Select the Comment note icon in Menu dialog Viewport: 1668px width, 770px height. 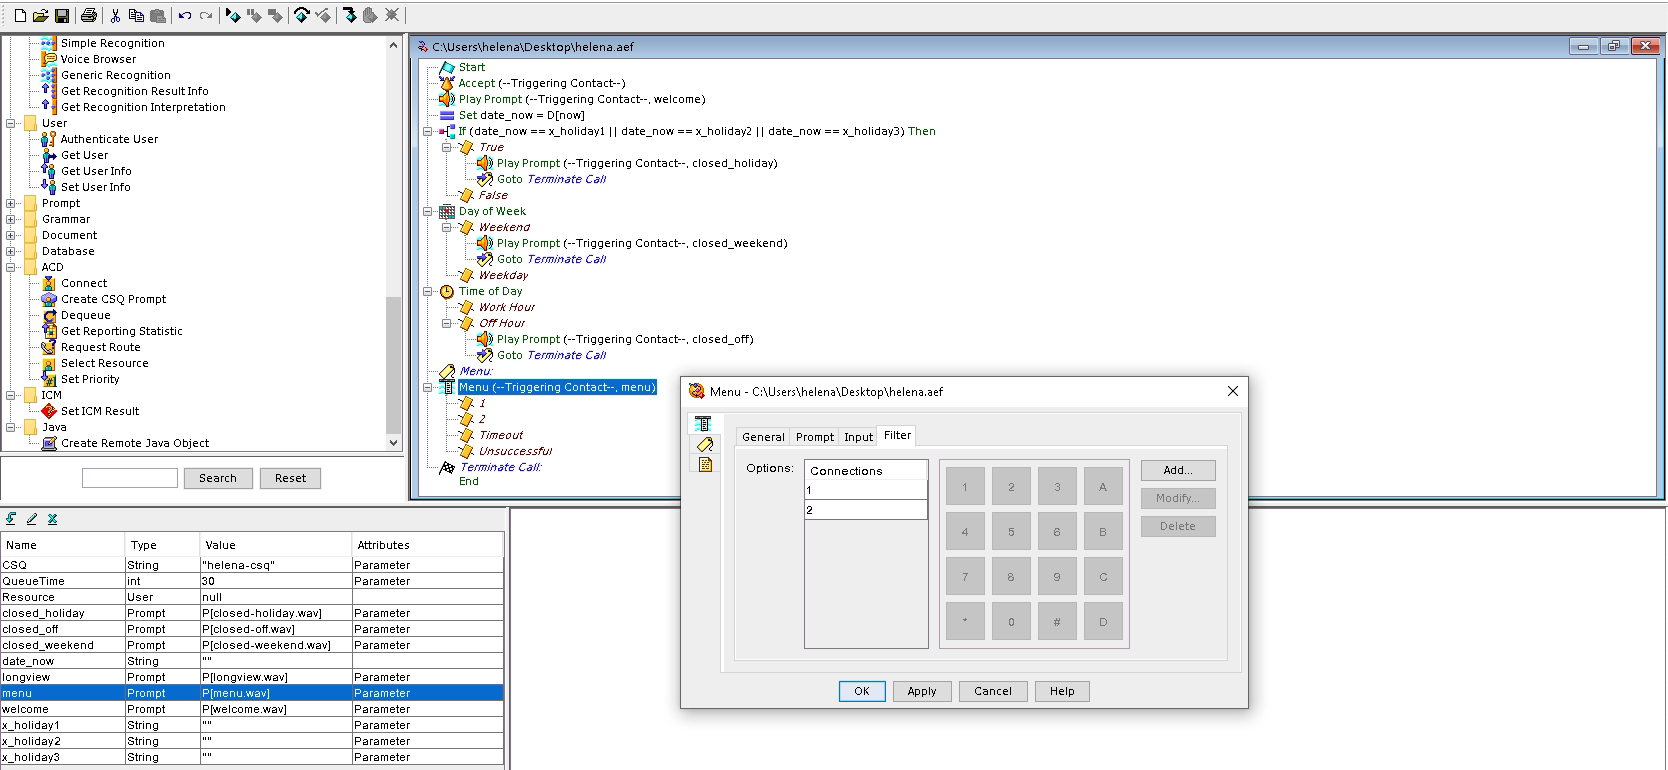point(704,464)
